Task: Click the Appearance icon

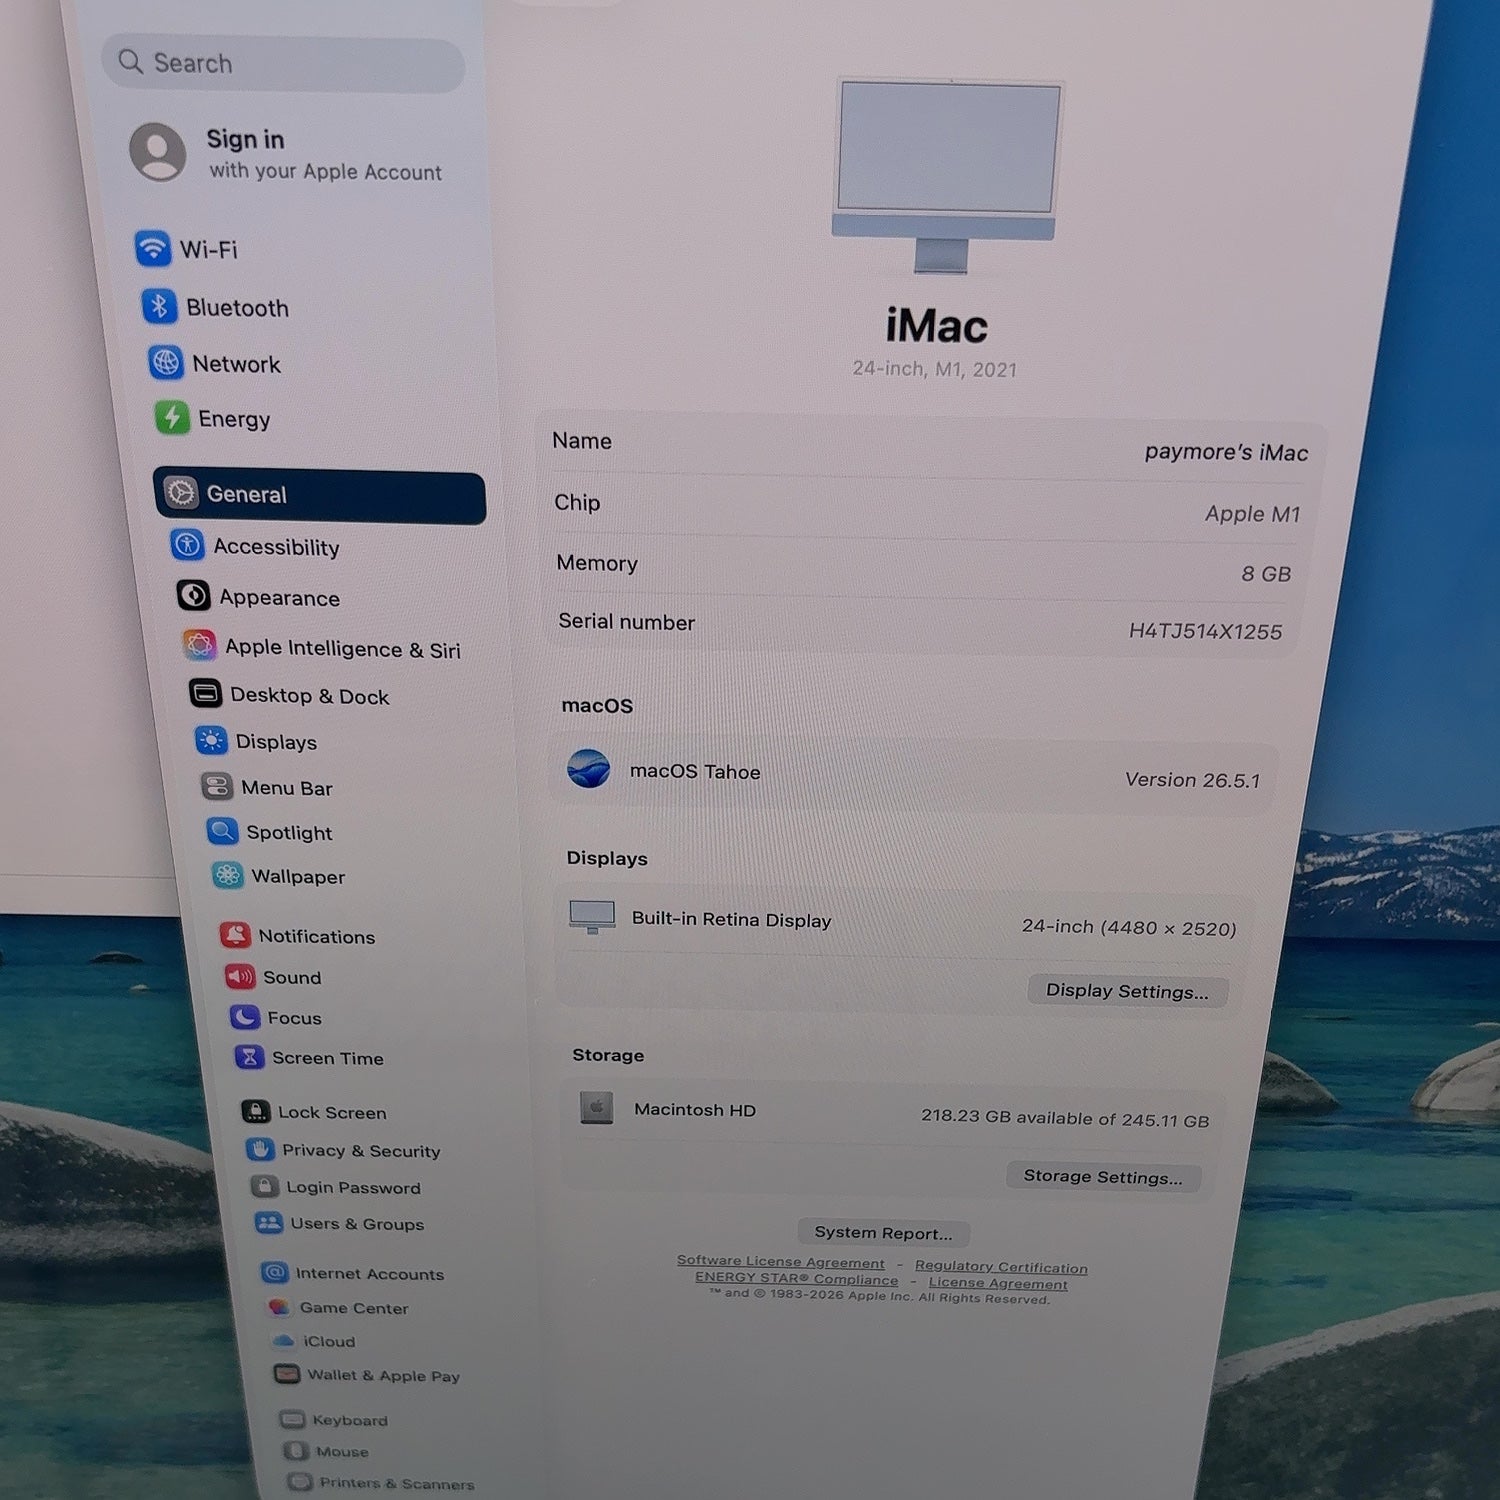Action: coord(193,596)
